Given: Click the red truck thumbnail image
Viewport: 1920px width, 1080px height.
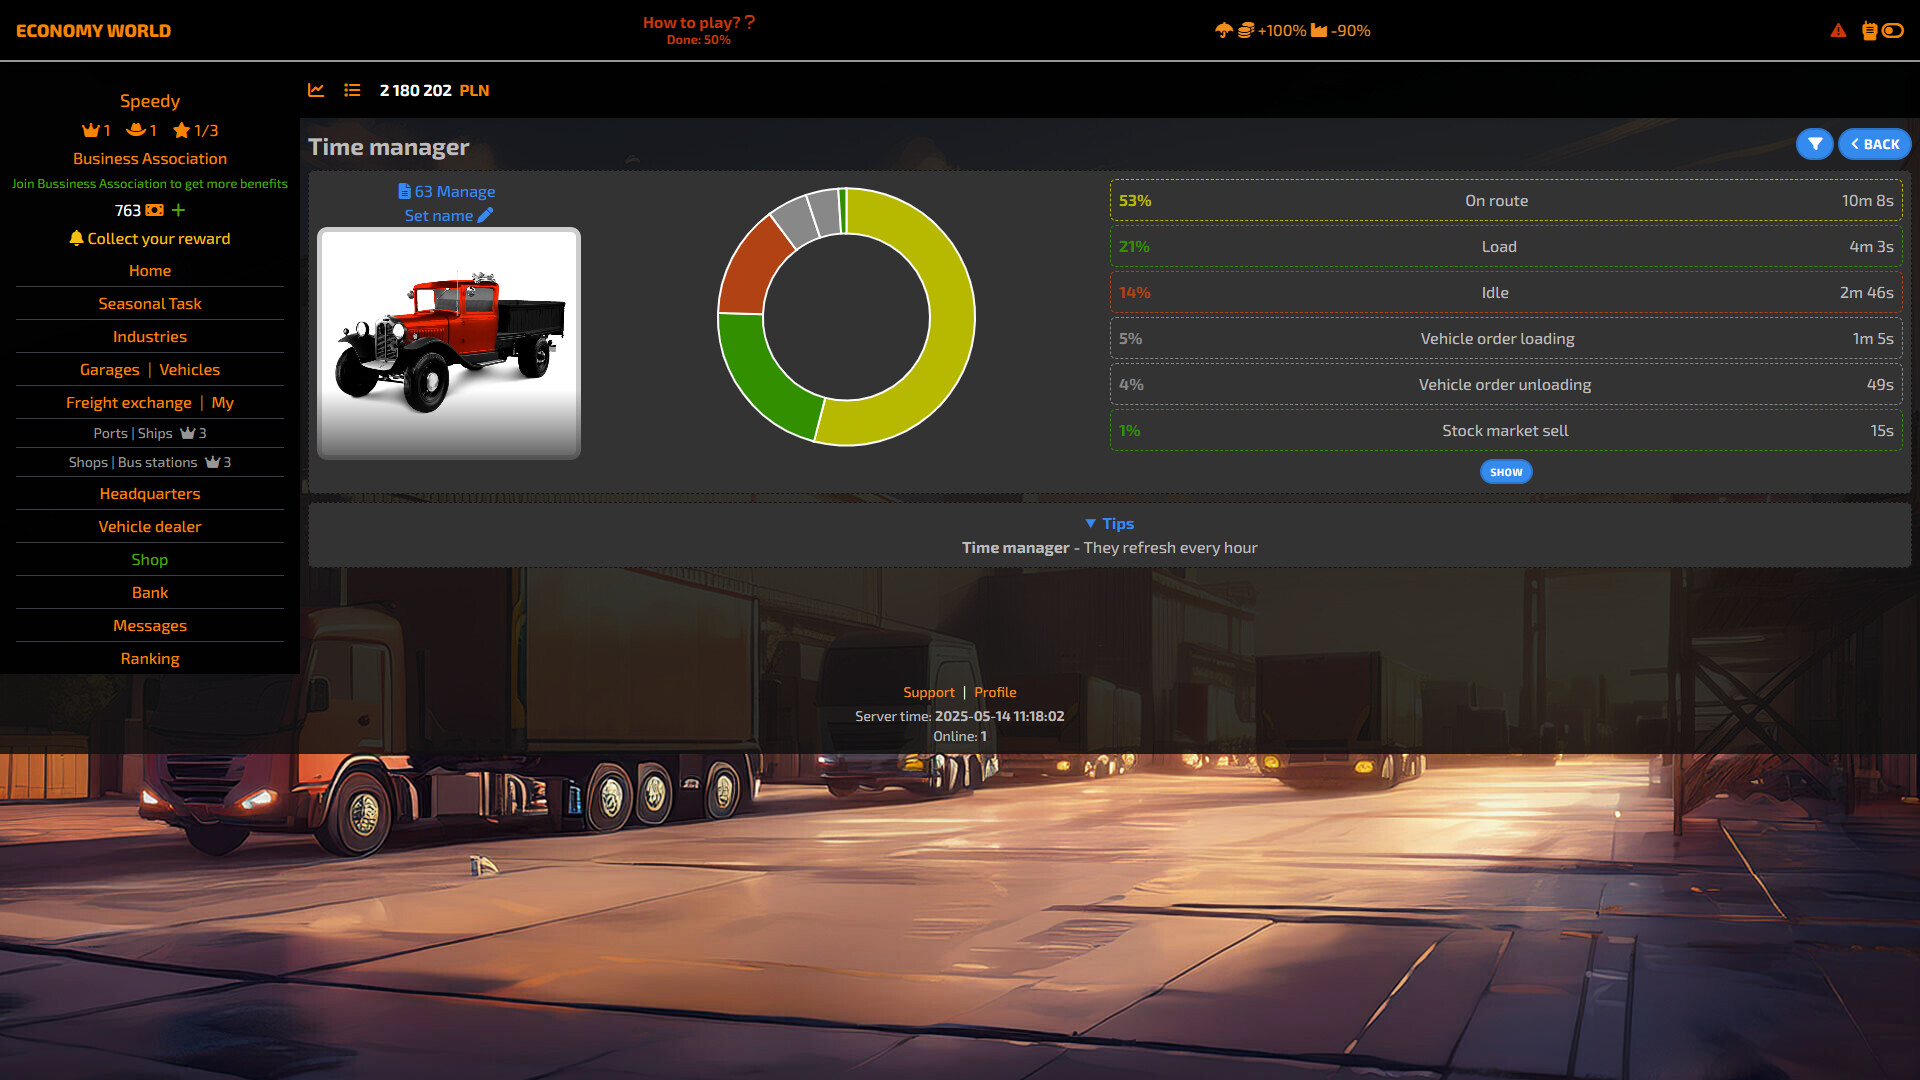Looking at the screenshot, I should pos(448,343).
